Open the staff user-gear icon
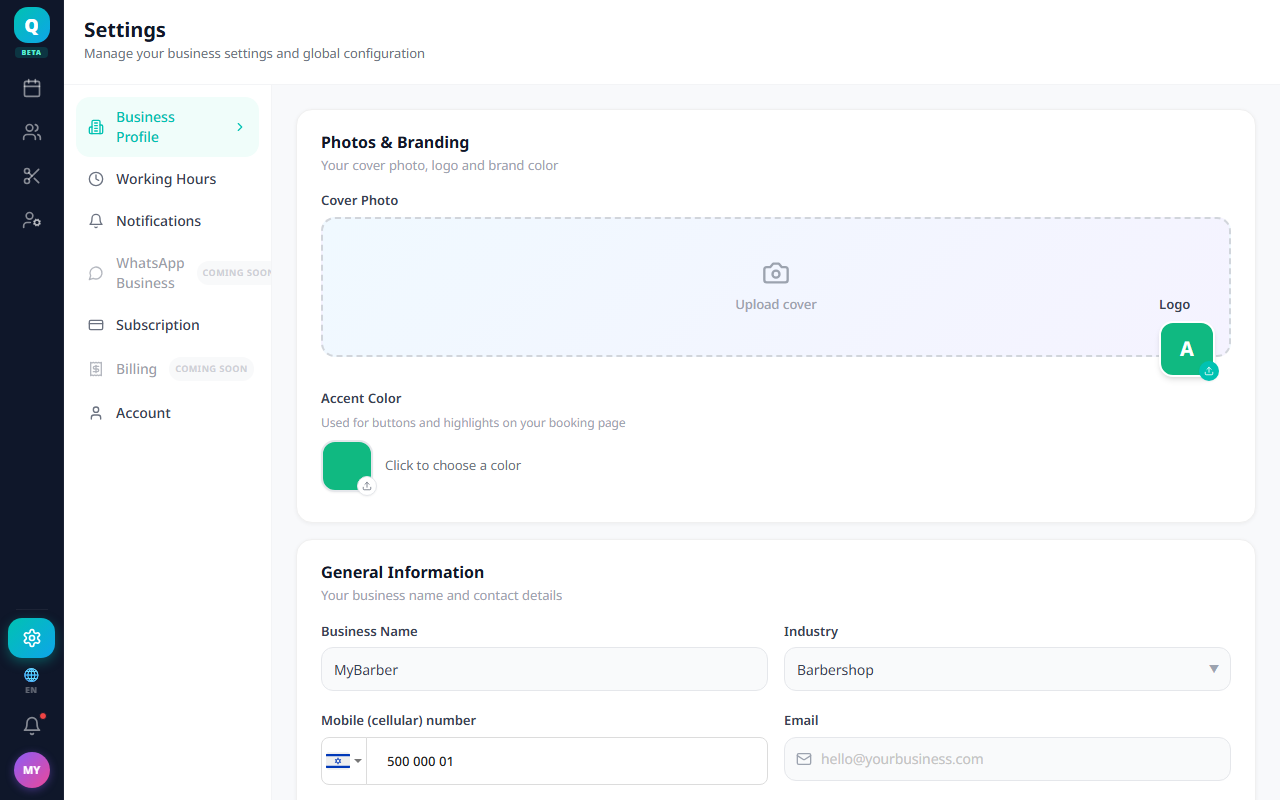1280x800 pixels. (32, 220)
